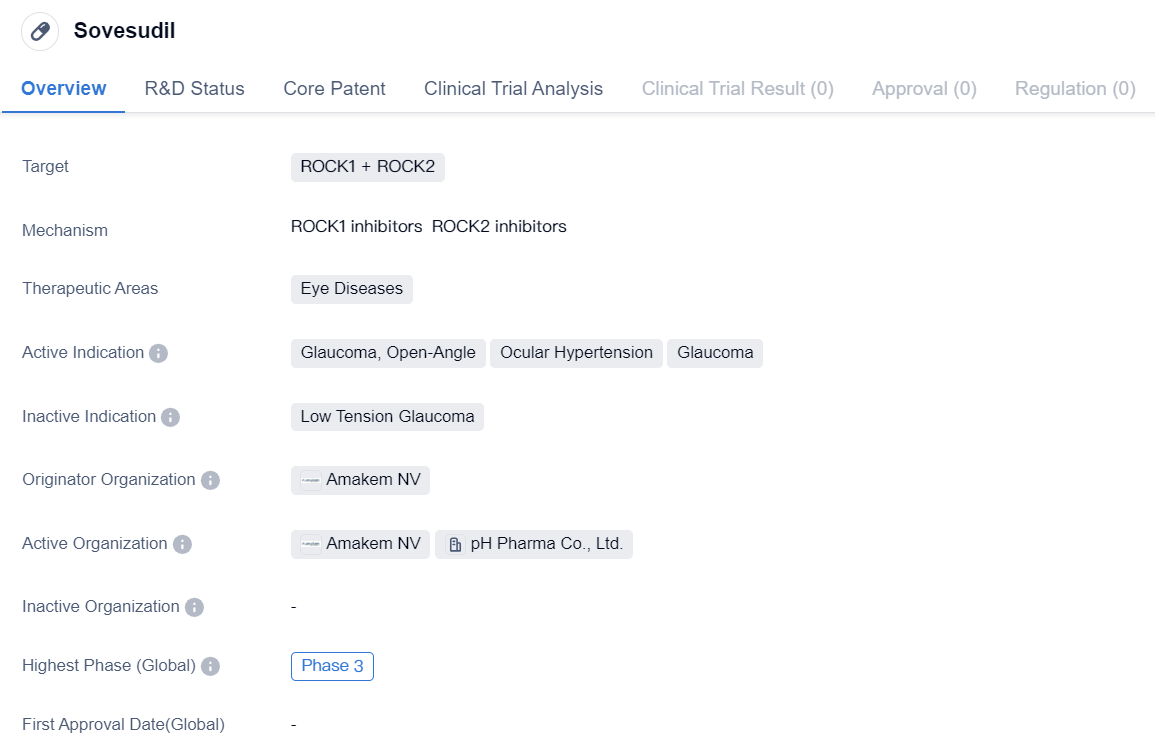Click building icon in pH Pharma tag
The width and height of the screenshot is (1155, 753).
[455, 545]
